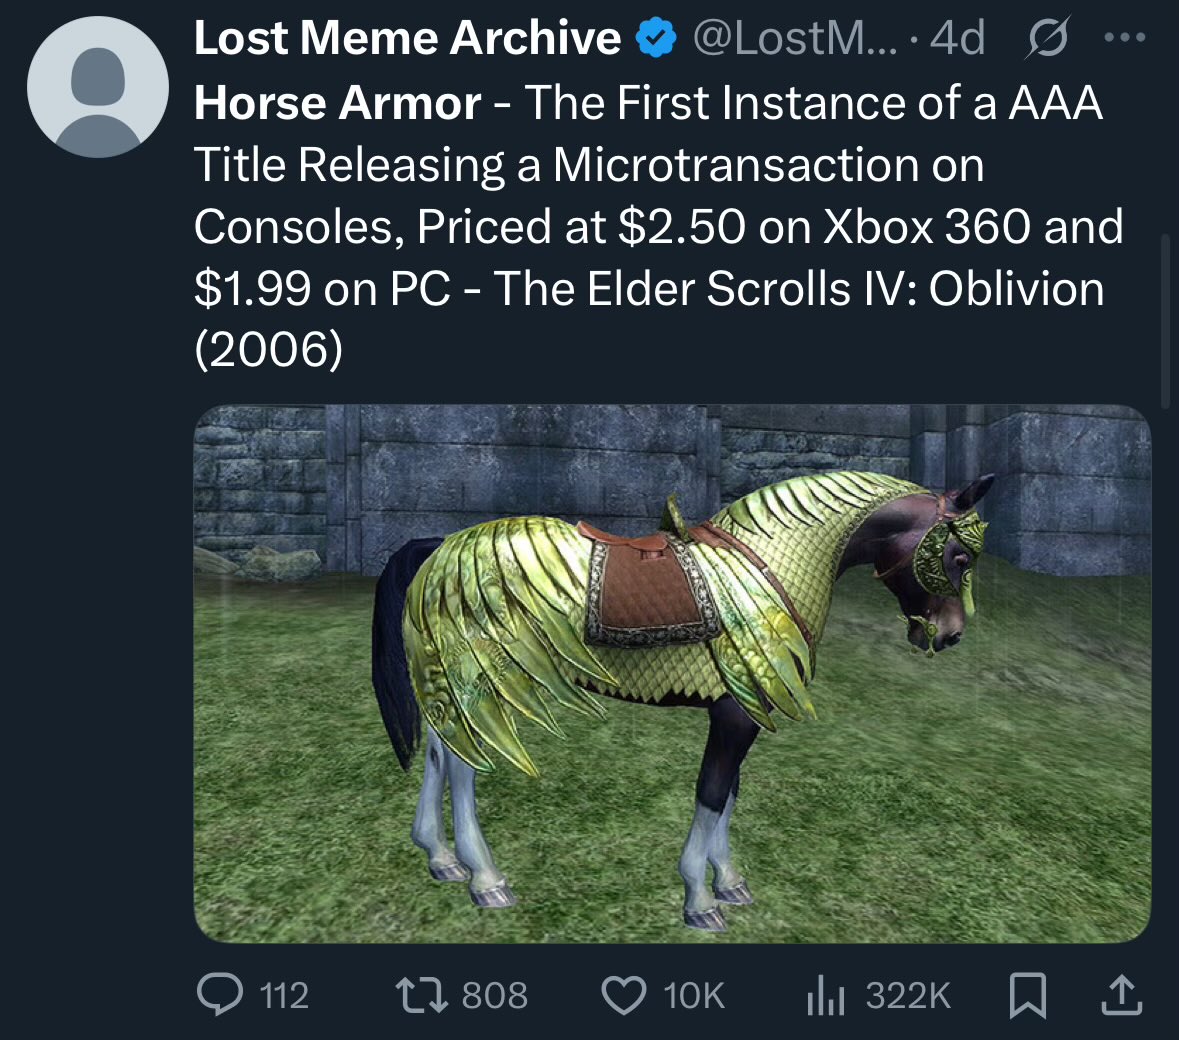Screen dimensions: 1179x1040
Task: Click the scrollbar thumb on right edge
Action: (x=1165, y=321)
